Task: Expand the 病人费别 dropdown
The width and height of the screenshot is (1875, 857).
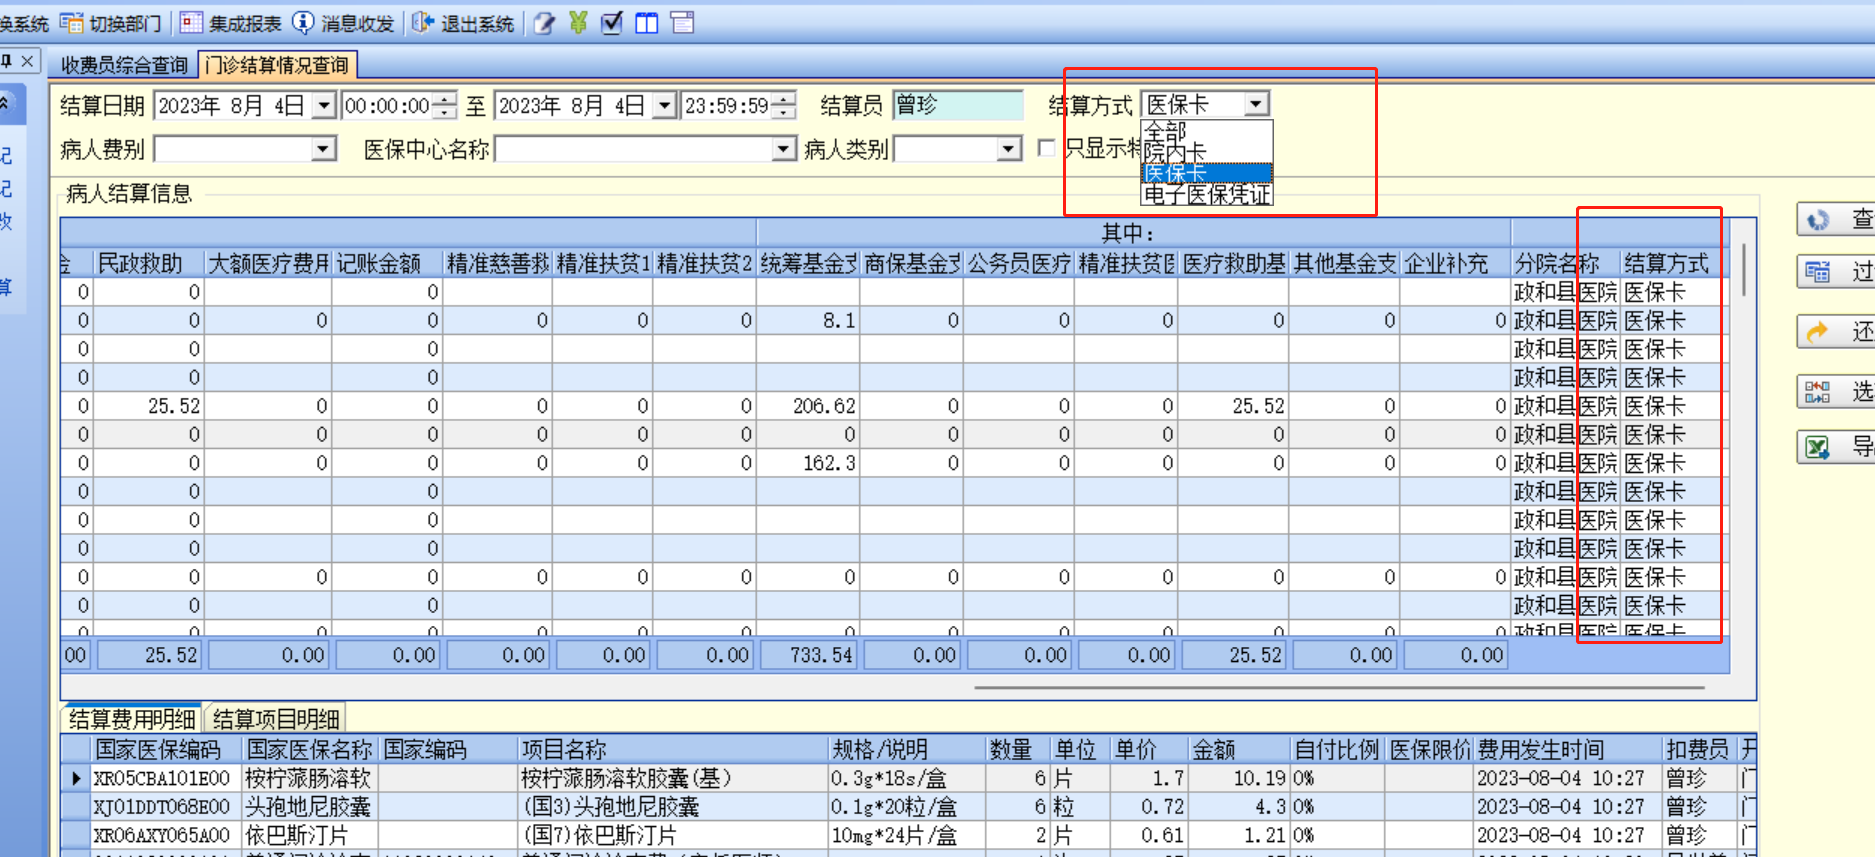Action: [x=323, y=149]
